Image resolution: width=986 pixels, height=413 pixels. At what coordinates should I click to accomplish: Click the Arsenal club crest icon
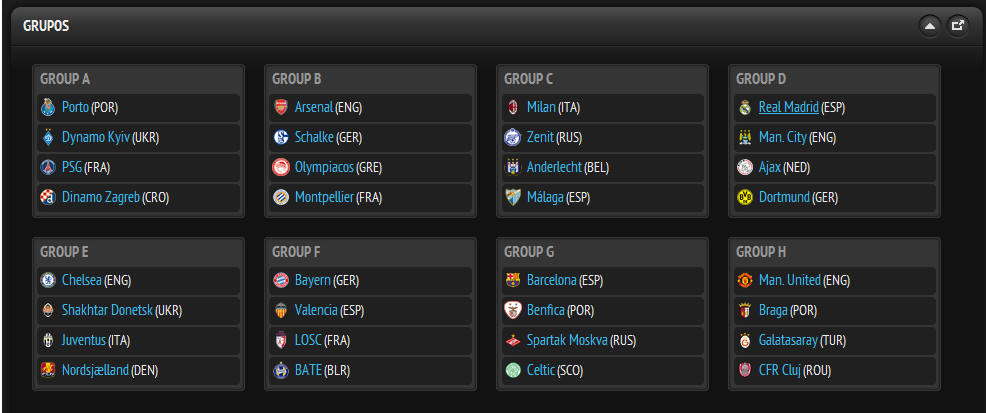coord(281,108)
